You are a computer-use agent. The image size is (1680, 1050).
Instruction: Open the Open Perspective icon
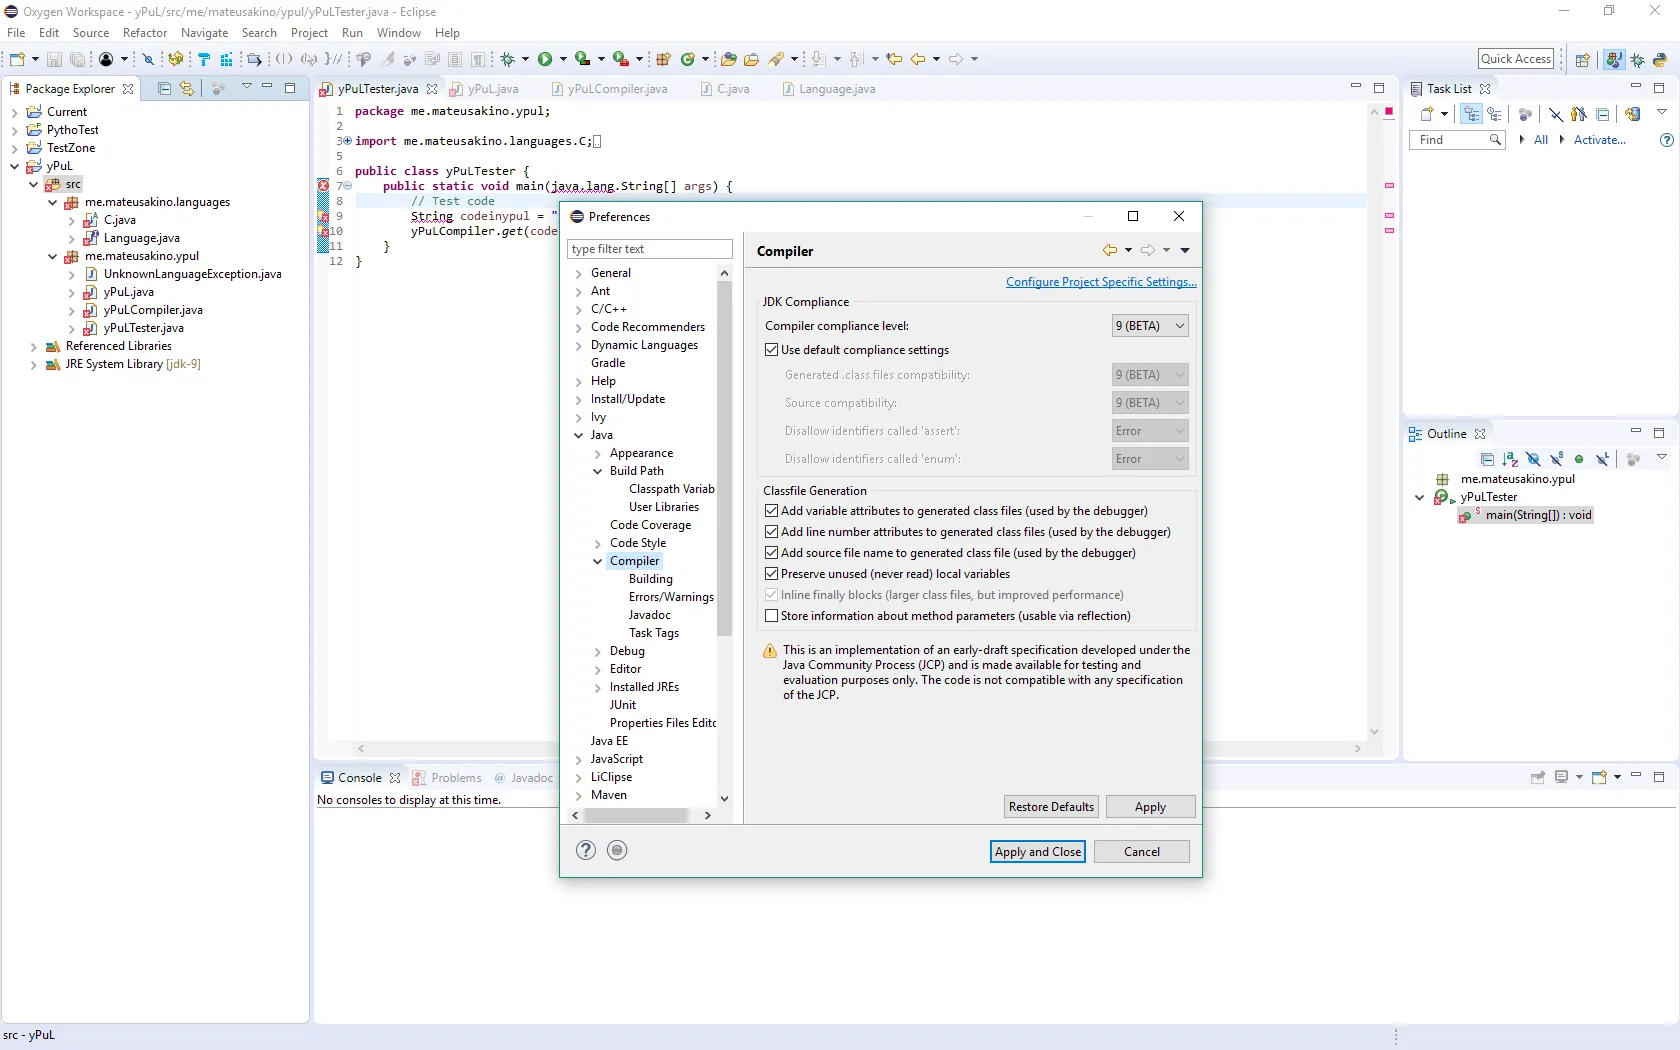[x=1582, y=60]
